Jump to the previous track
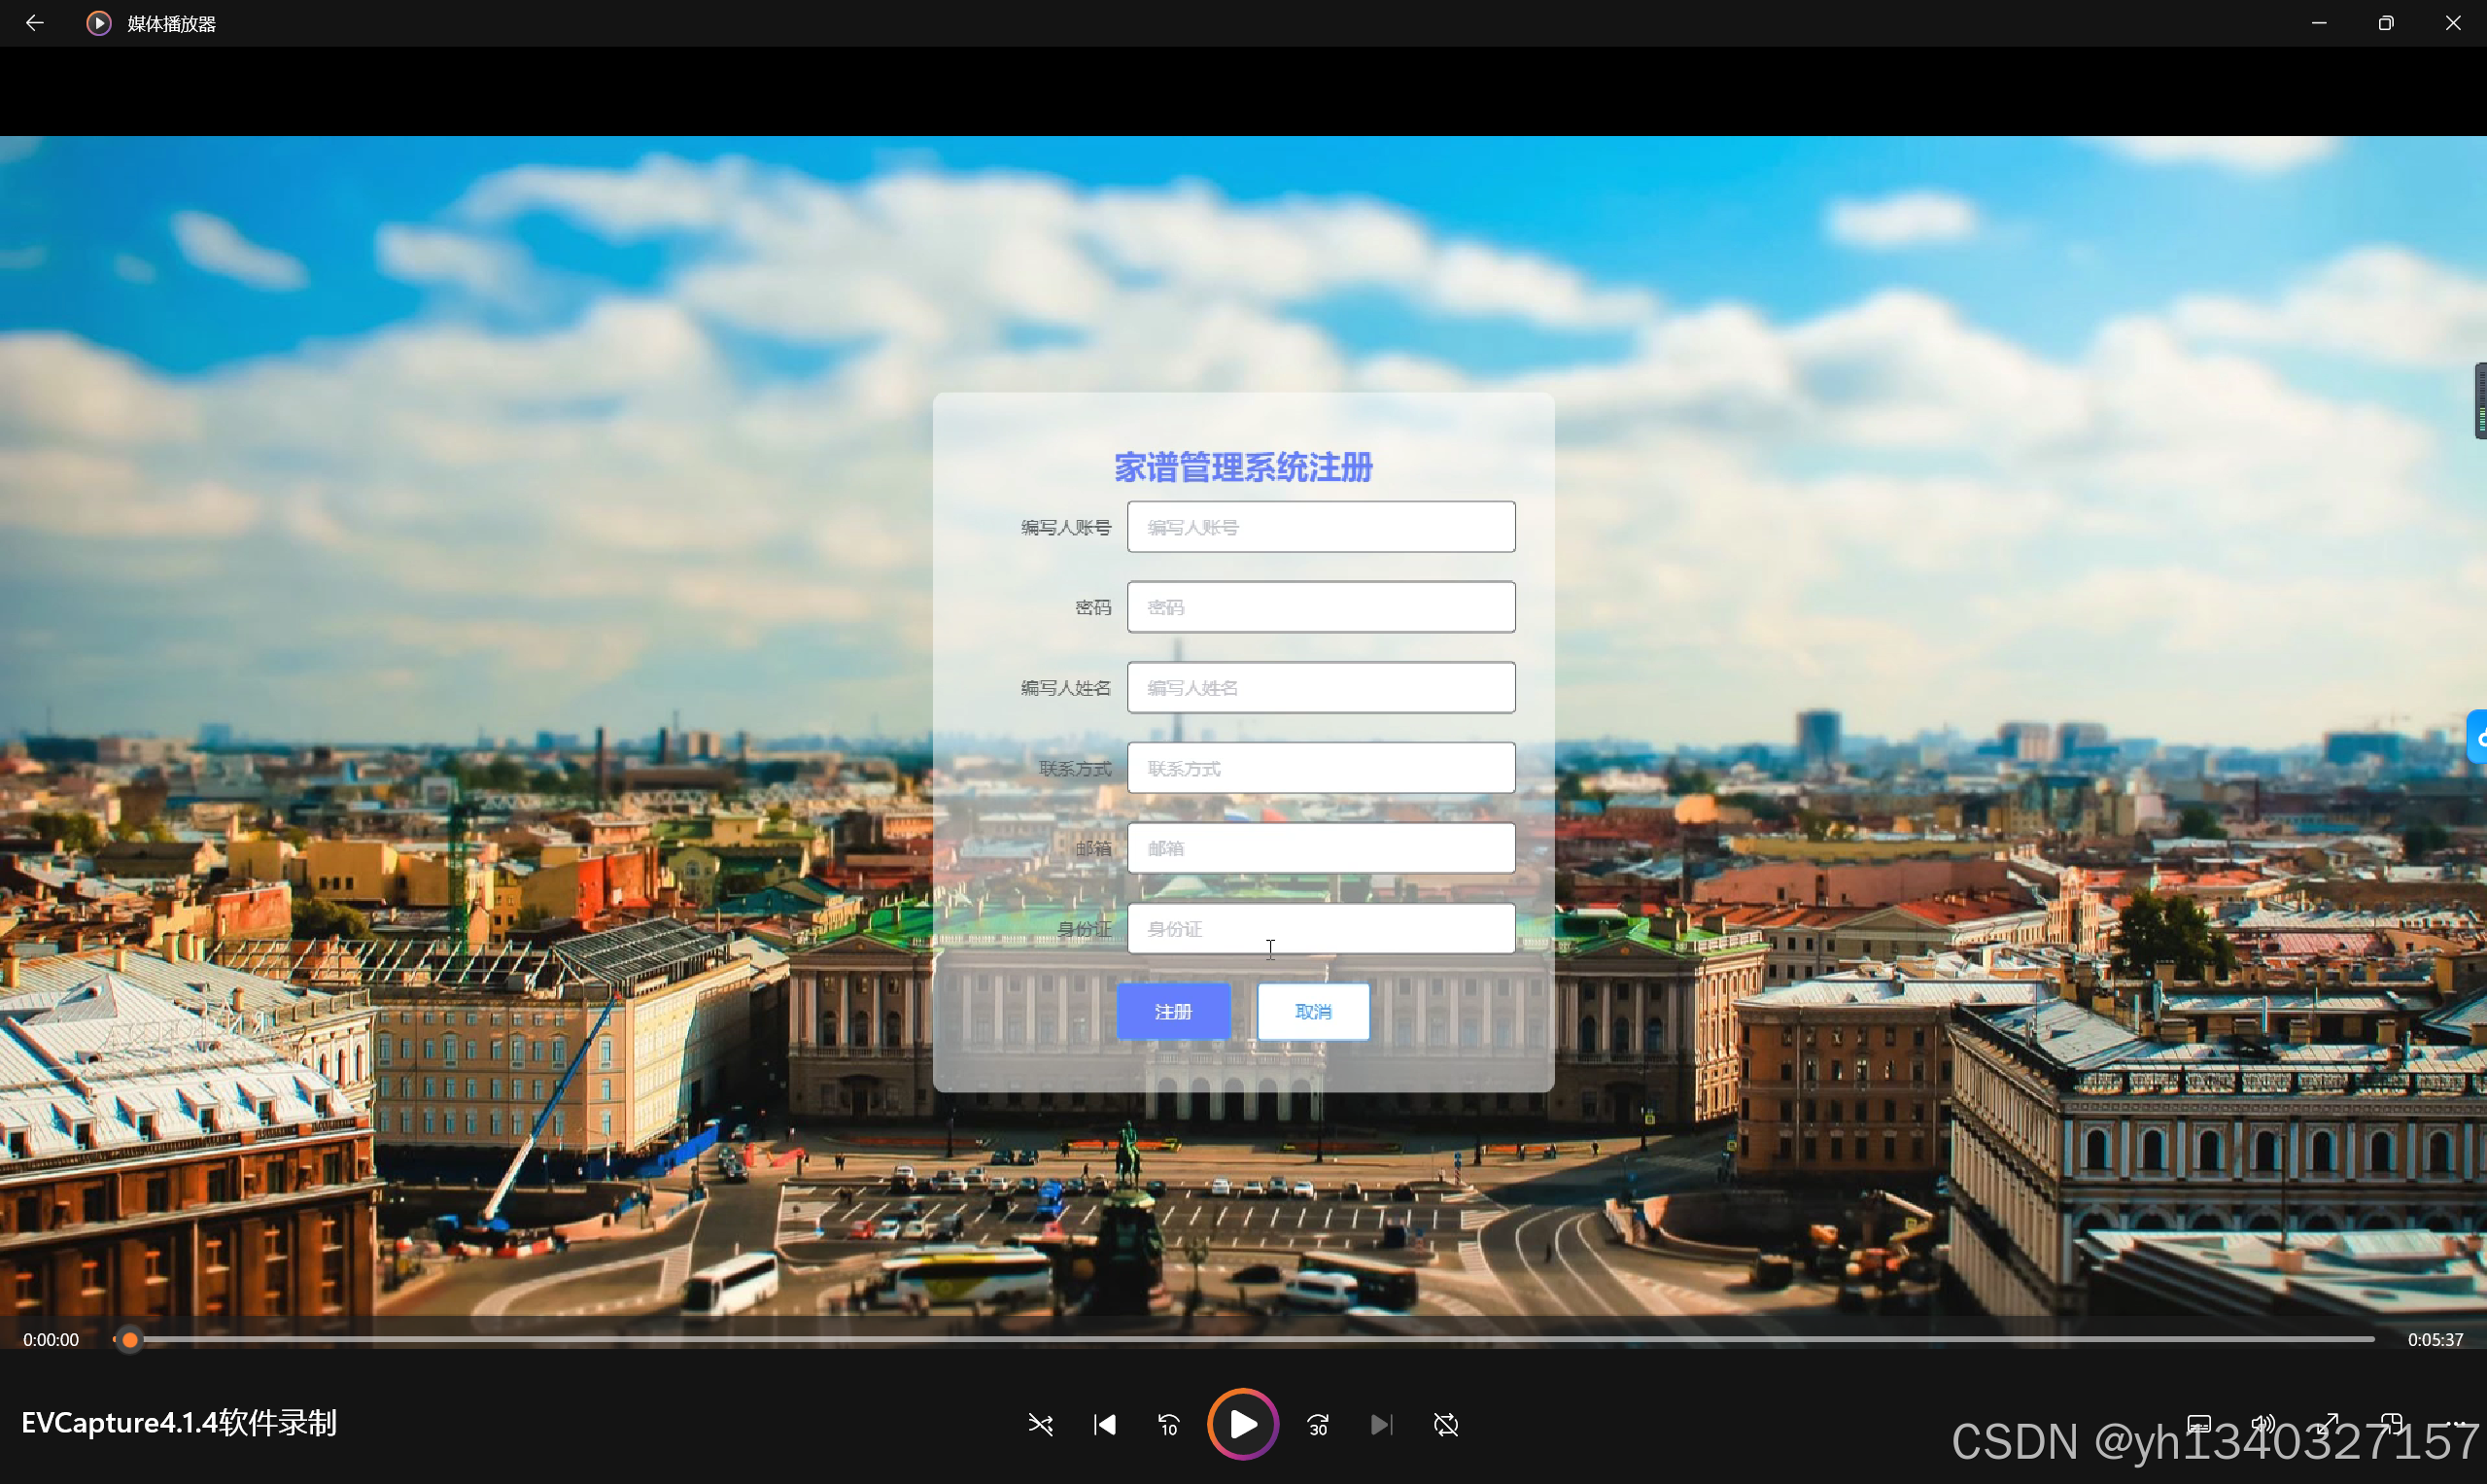Viewport: 2487px width, 1484px height. 1104,1424
